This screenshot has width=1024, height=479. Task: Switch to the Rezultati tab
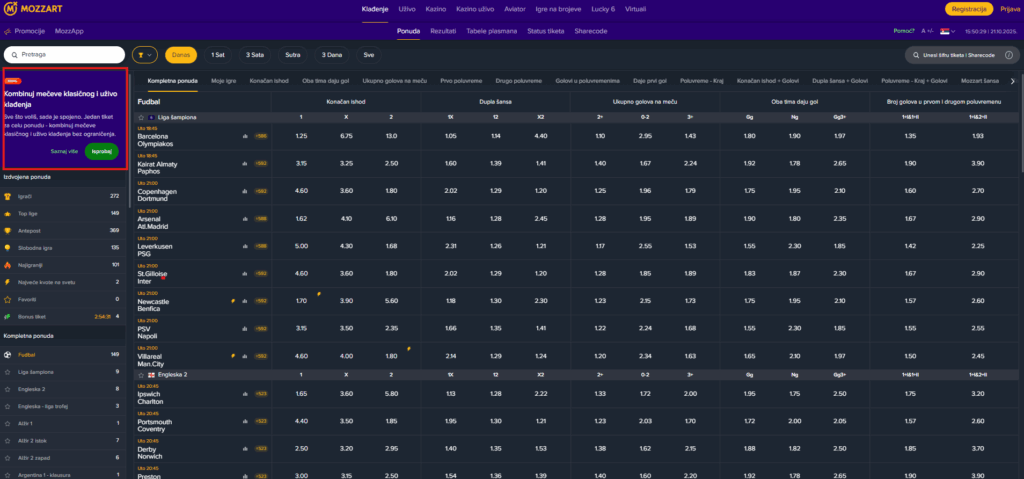[x=442, y=31]
